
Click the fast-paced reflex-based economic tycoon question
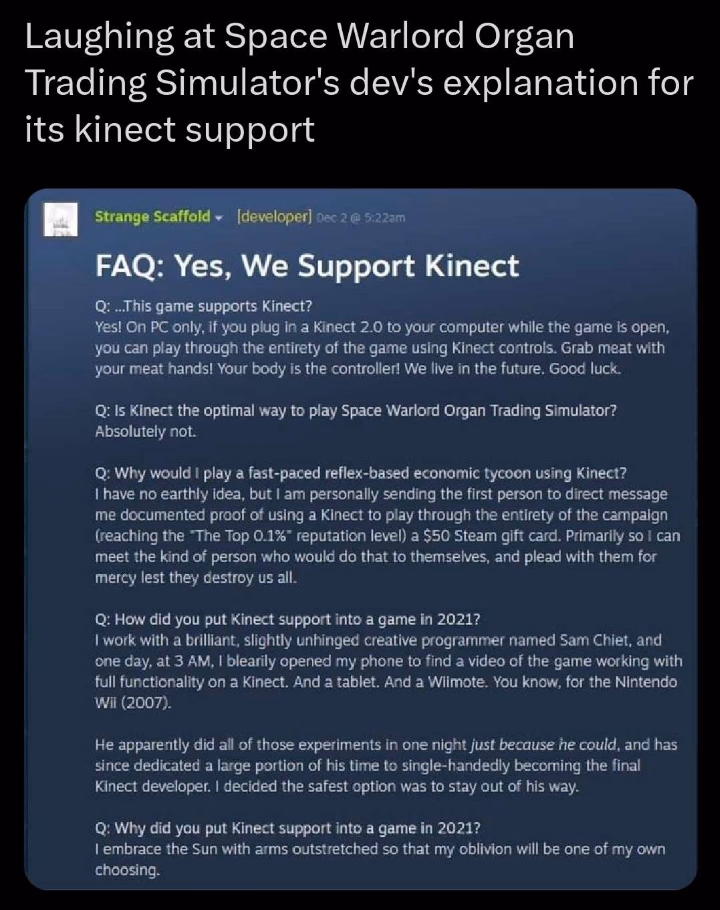coord(360,474)
